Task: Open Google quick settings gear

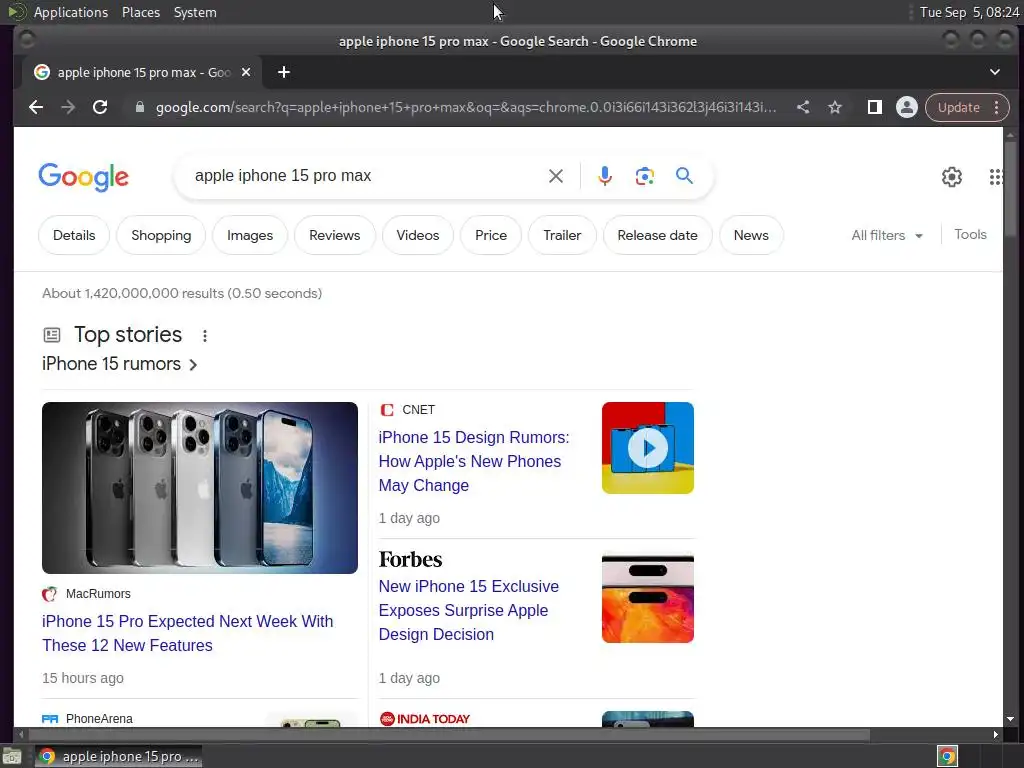Action: [x=952, y=176]
